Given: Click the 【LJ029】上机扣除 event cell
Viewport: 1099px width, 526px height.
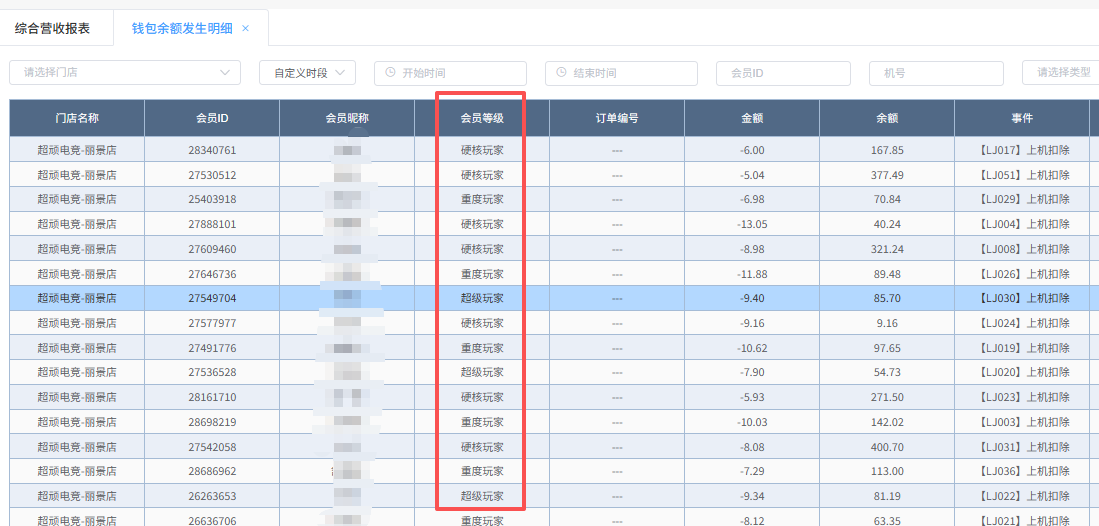Looking at the screenshot, I should [x=1022, y=199].
